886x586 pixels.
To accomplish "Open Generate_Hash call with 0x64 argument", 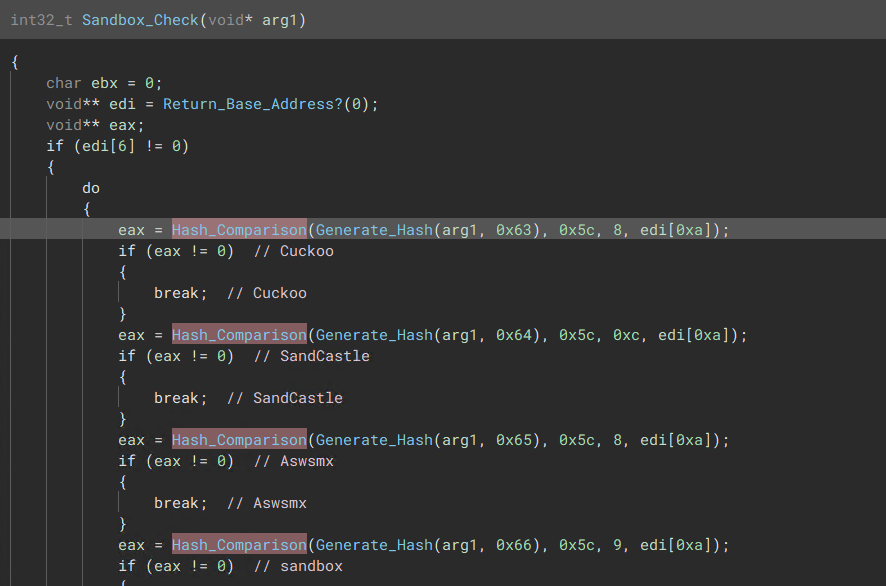I will pos(374,335).
